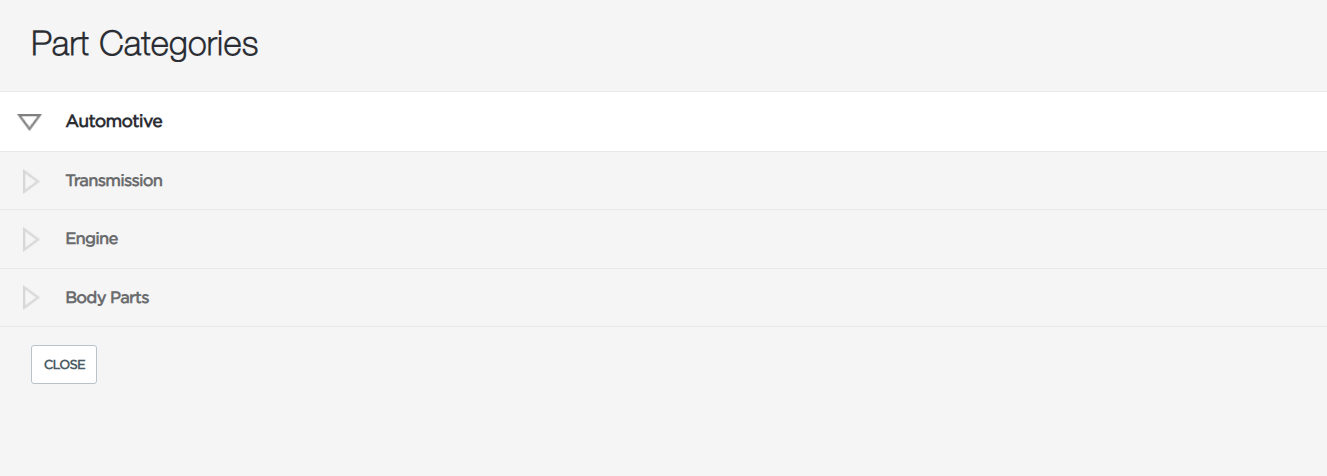Click the CLOSE button

pyautogui.click(x=64, y=365)
